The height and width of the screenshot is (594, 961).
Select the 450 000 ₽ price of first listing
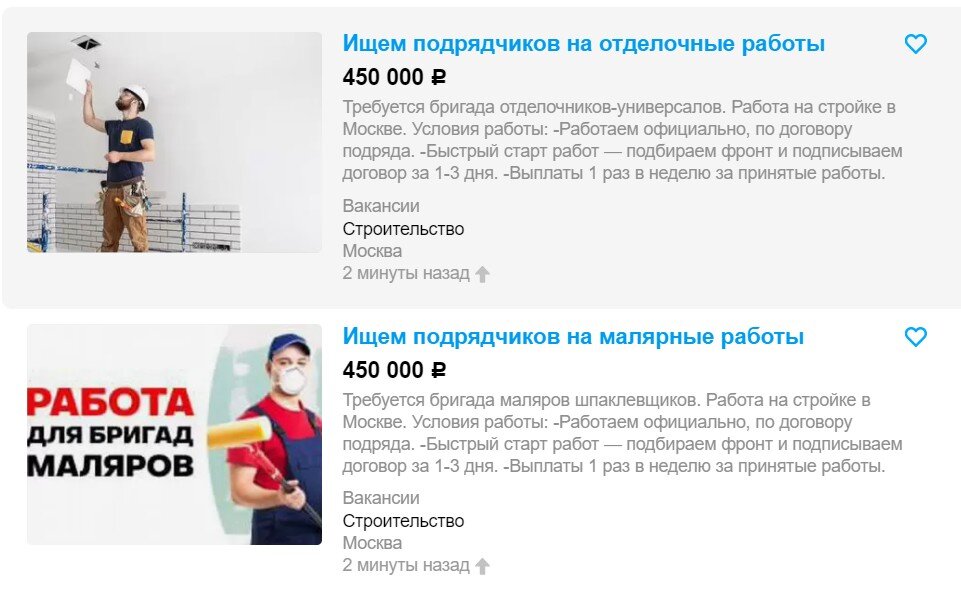[394, 77]
